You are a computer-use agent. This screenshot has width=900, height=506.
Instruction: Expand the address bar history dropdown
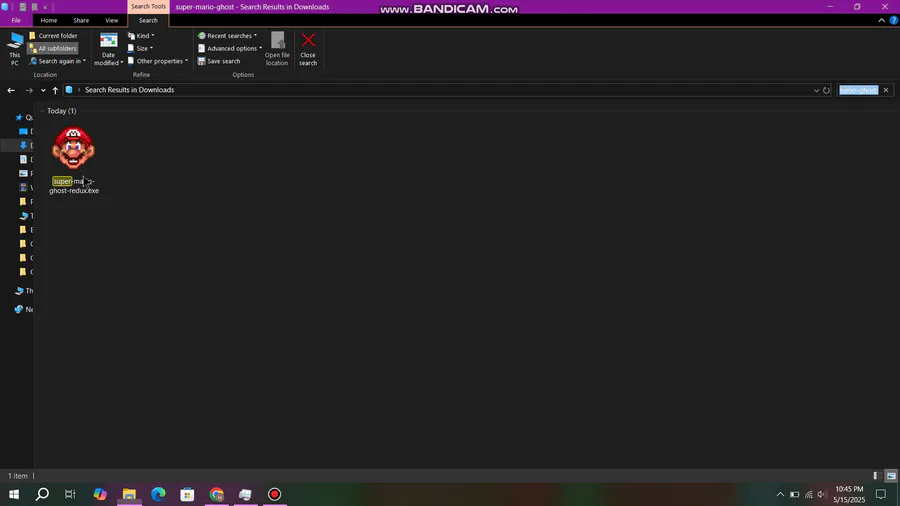pyautogui.click(x=816, y=90)
